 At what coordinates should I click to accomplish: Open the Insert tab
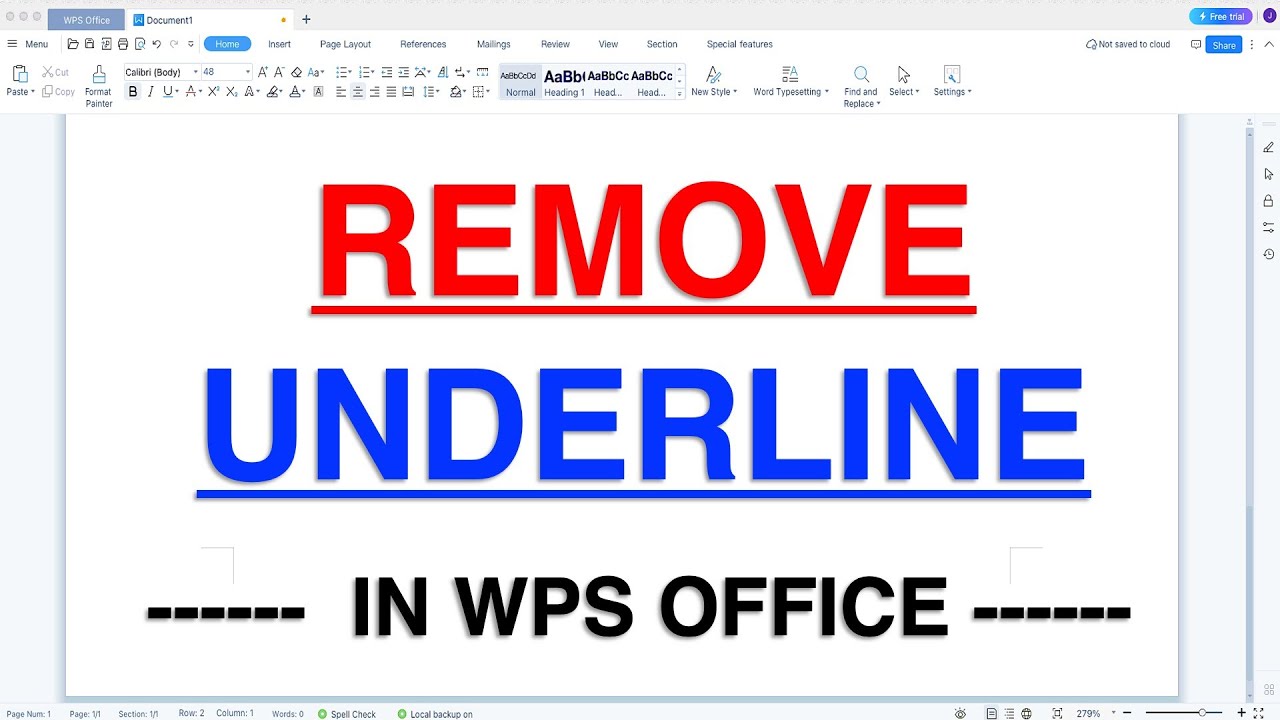point(279,44)
